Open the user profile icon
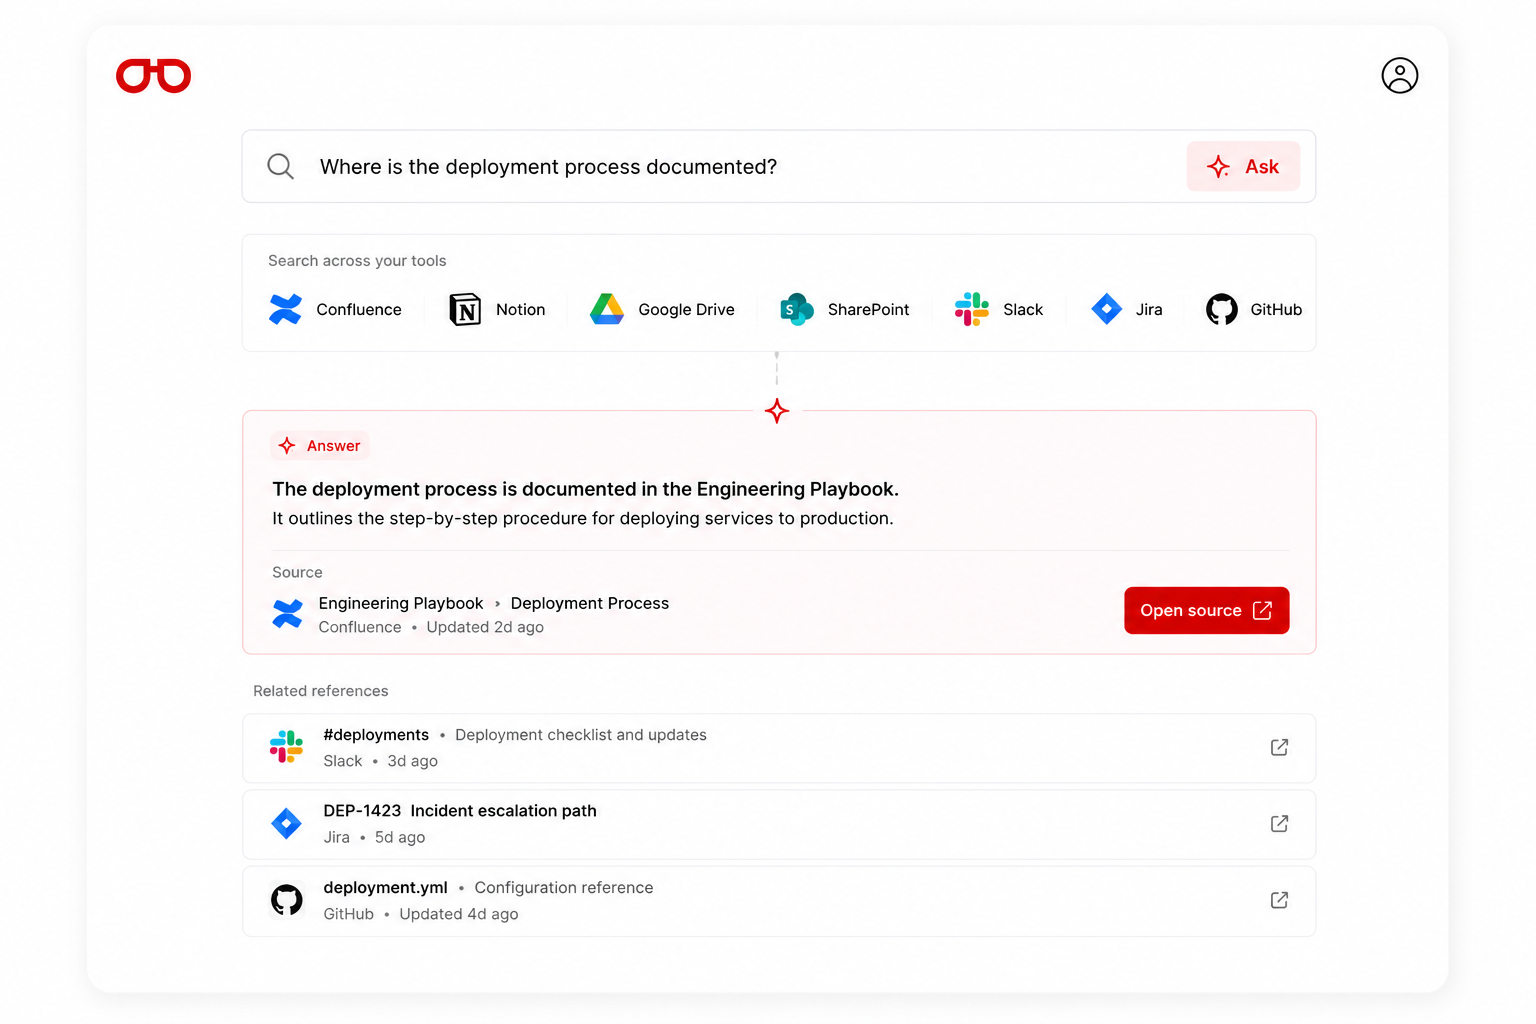This screenshot has height=1024, width=1536. tap(1399, 75)
